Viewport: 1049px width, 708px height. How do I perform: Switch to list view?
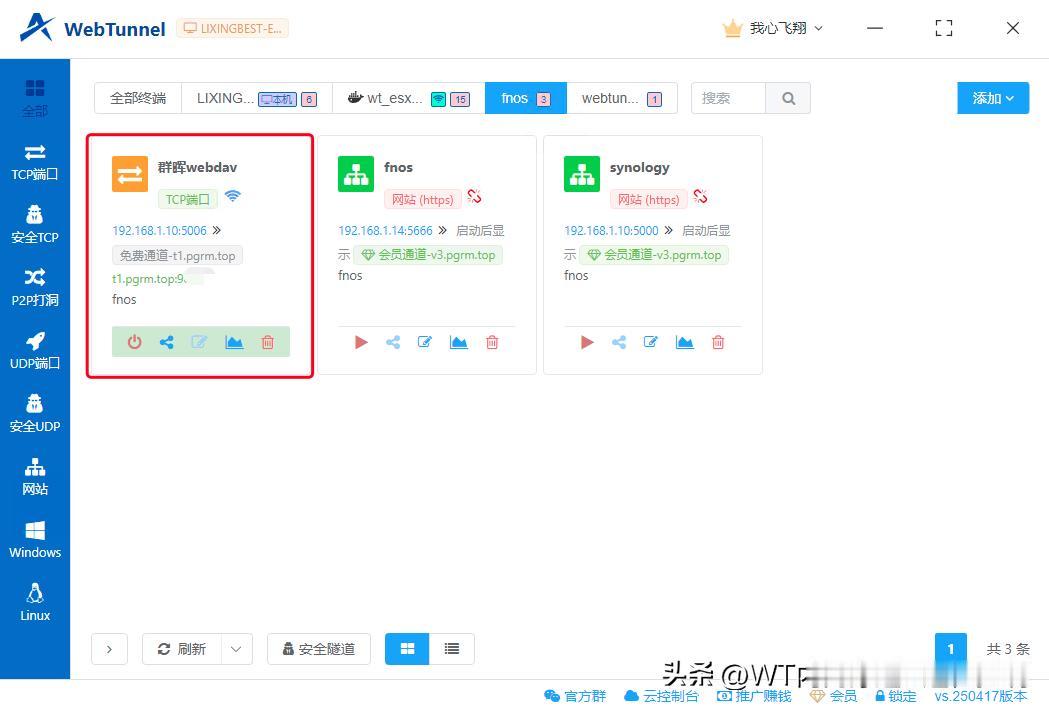click(452, 648)
